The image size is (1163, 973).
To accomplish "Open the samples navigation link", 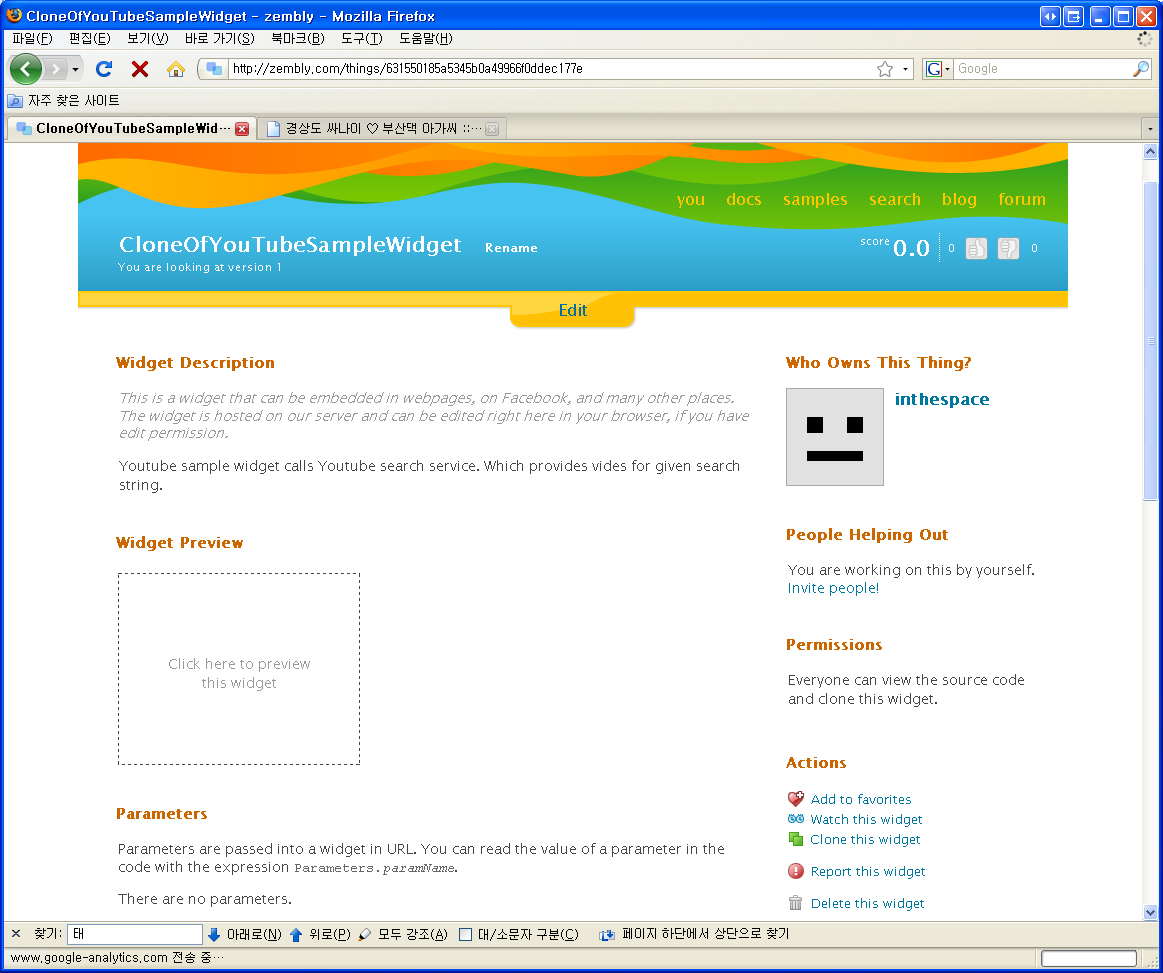I will [x=814, y=199].
